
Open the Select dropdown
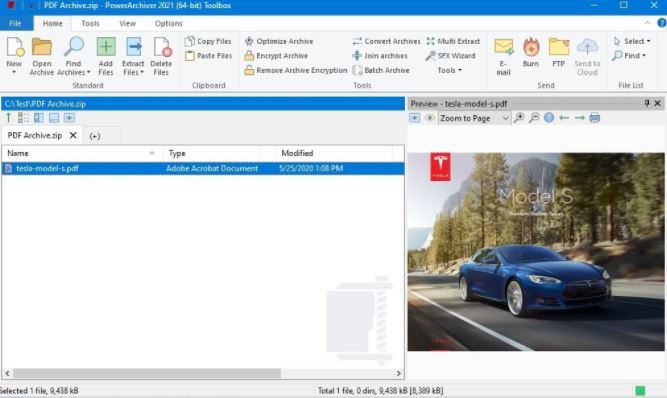[632, 41]
